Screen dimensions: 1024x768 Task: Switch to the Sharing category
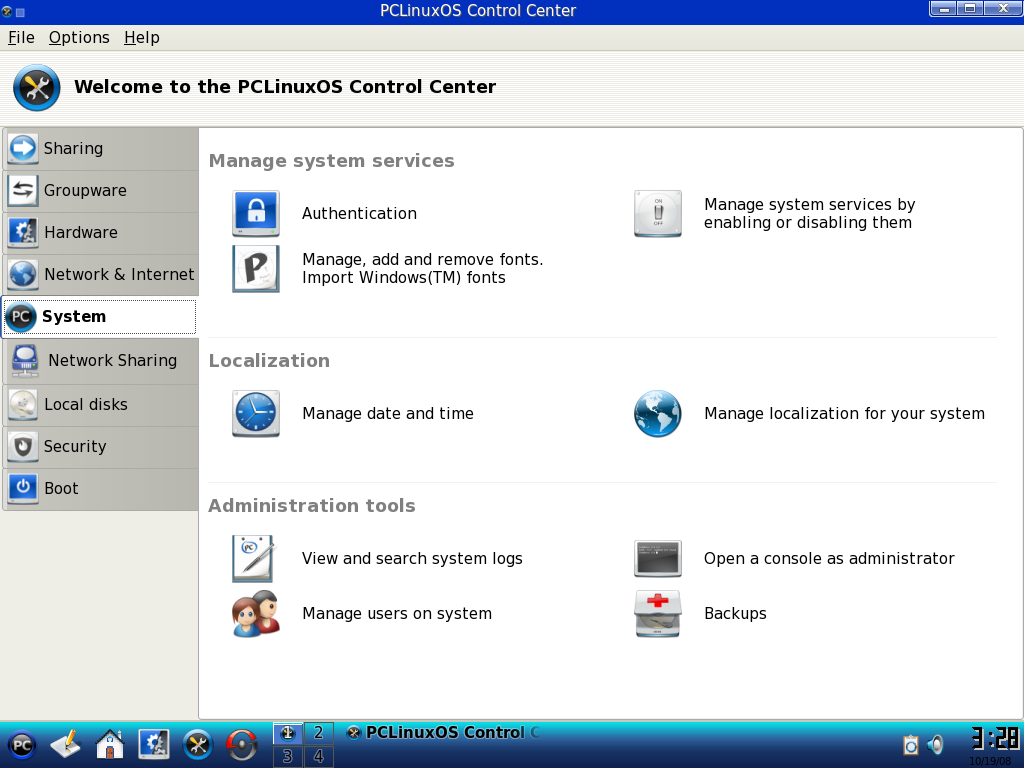(101, 149)
